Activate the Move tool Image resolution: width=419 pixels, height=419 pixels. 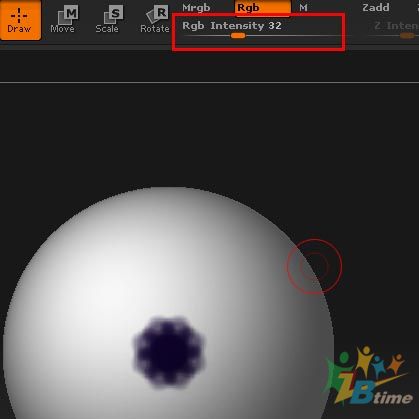tap(63, 20)
